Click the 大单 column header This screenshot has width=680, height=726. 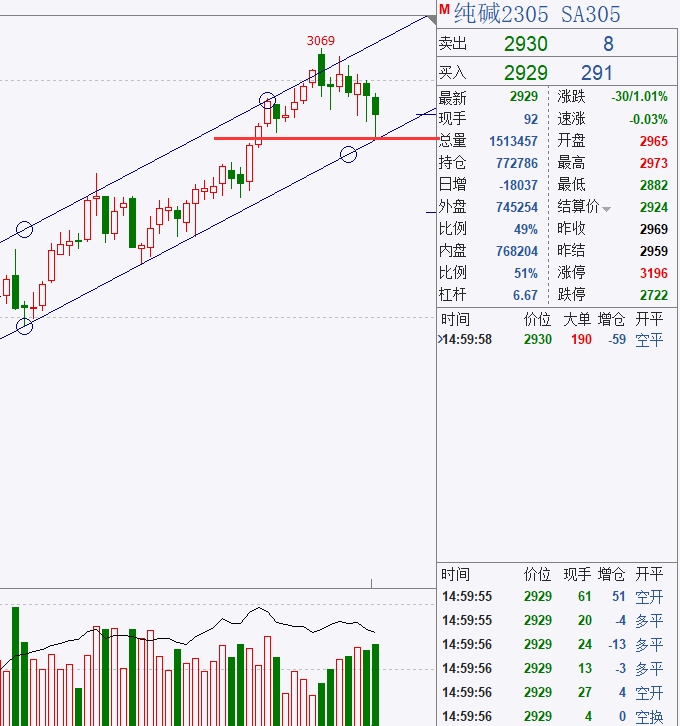(577, 319)
